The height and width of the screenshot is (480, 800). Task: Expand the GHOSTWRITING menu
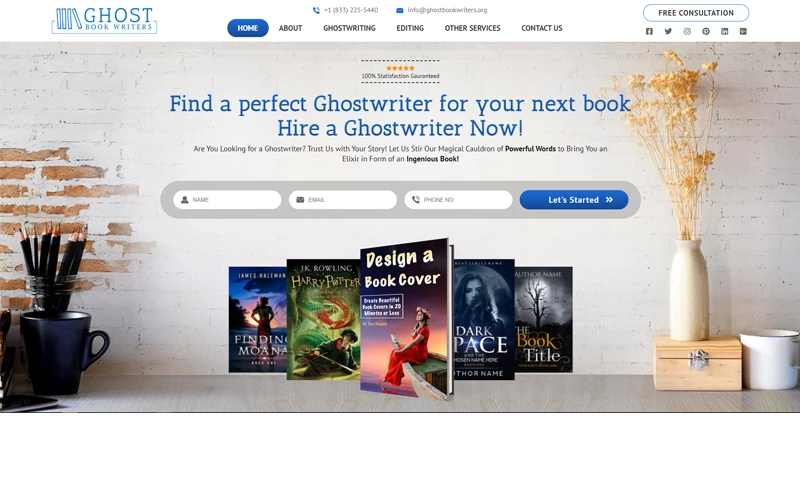tap(349, 28)
